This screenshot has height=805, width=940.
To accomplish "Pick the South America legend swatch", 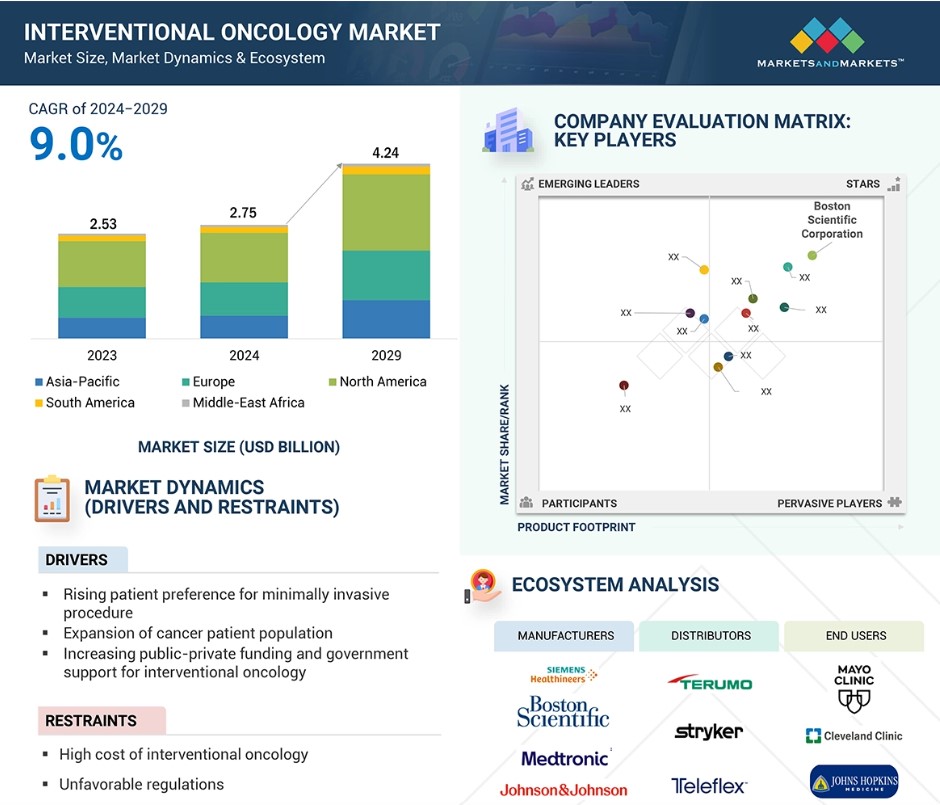I will 39,403.
